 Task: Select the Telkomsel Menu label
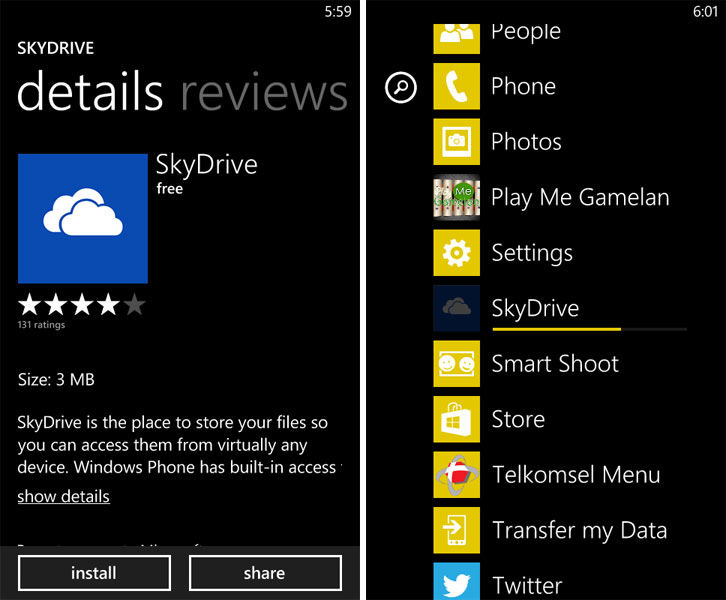[576, 475]
